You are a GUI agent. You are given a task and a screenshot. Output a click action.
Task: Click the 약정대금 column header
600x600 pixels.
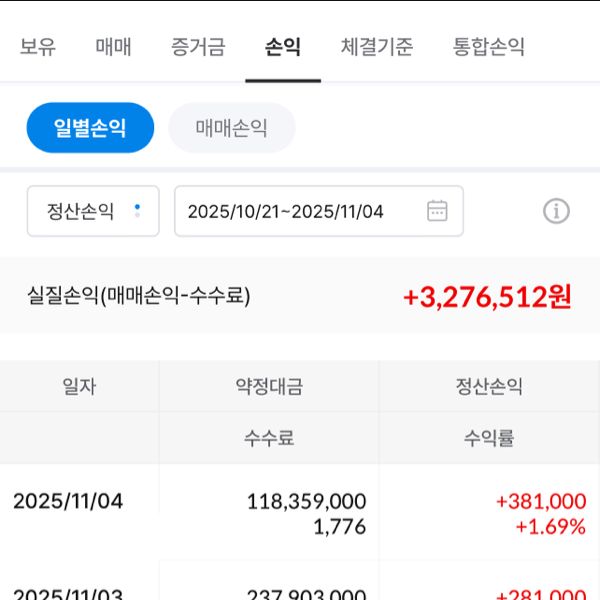pos(269,387)
